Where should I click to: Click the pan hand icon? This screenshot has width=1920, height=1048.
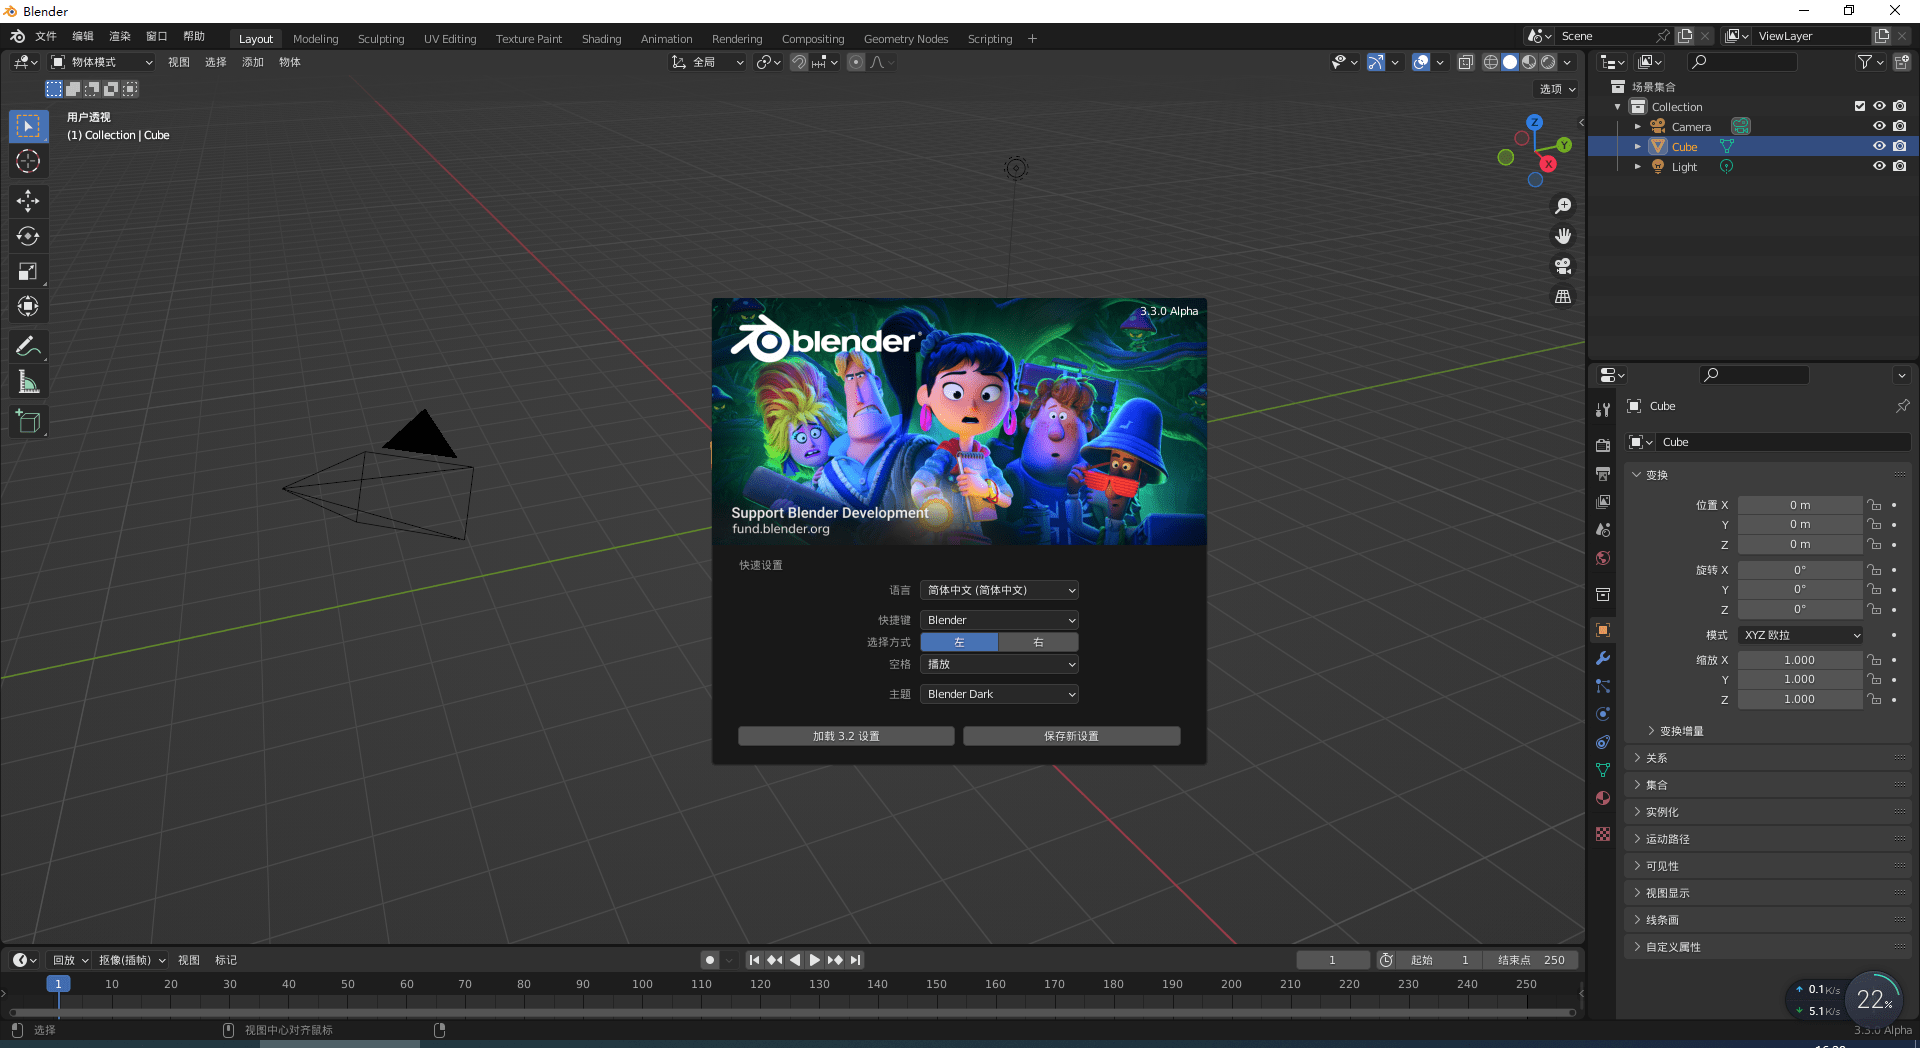[x=1563, y=236]
